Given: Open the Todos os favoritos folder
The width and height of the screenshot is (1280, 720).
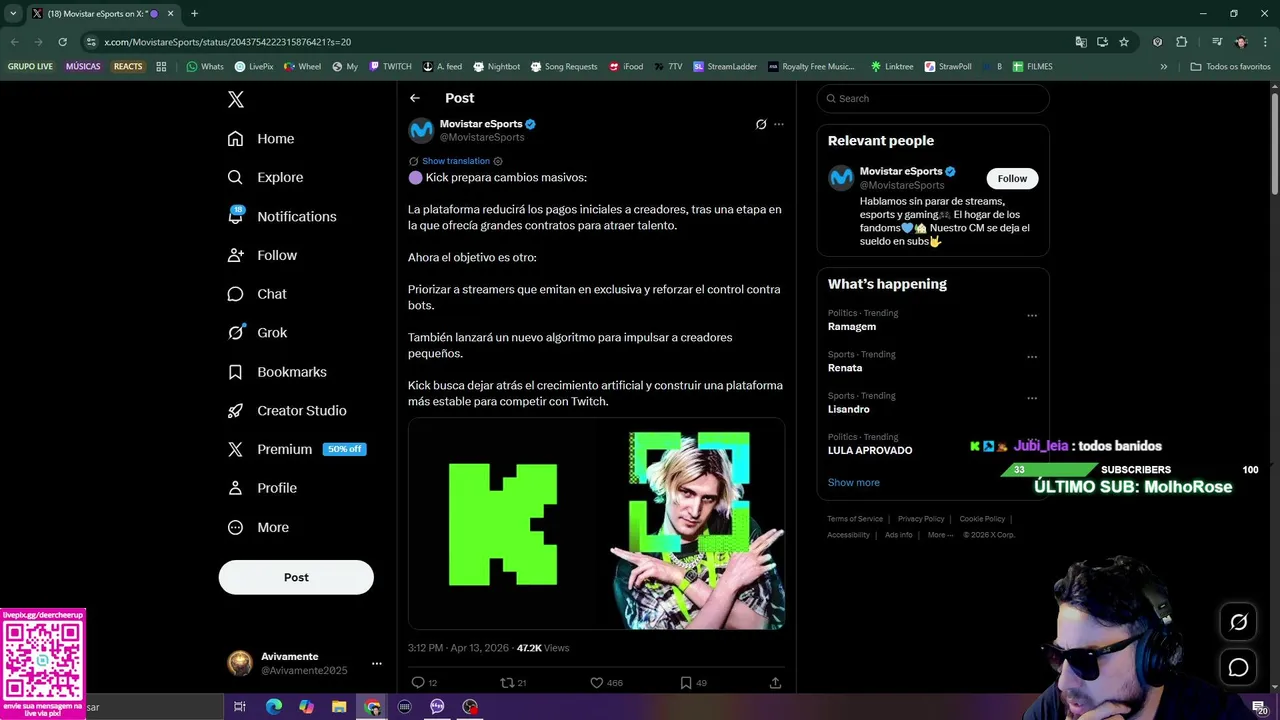Looking at the screenshot, I should [1231, 67].
